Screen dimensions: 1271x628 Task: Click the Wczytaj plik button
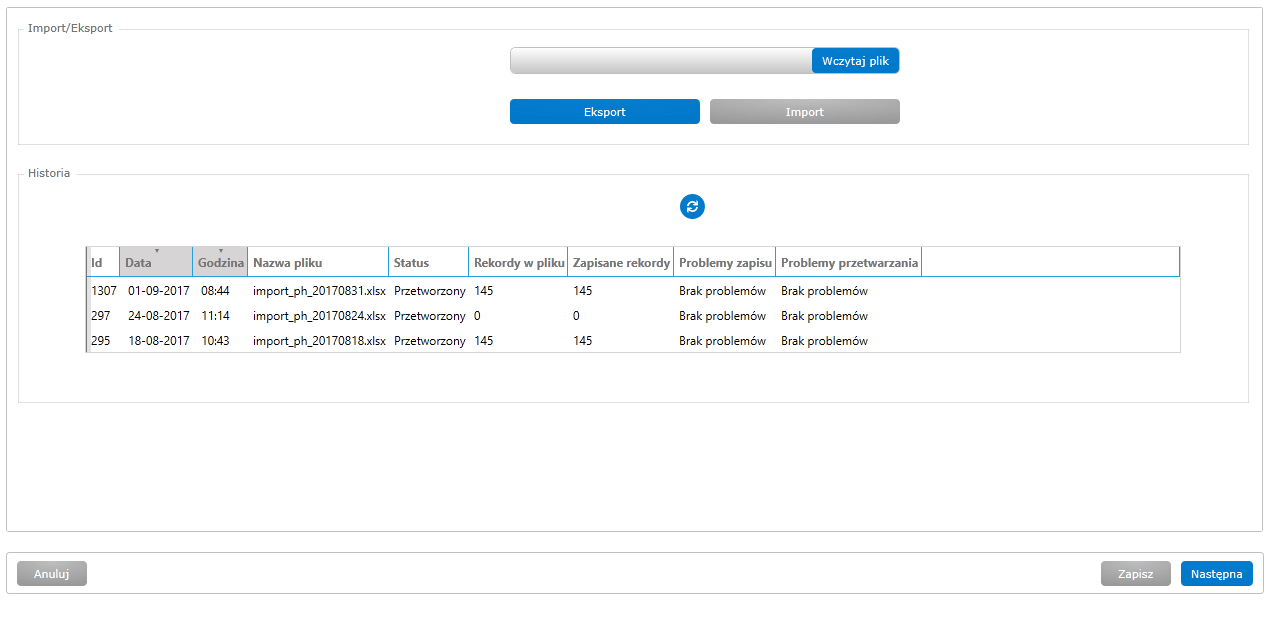pyautogui.click(x=855, y=61)
